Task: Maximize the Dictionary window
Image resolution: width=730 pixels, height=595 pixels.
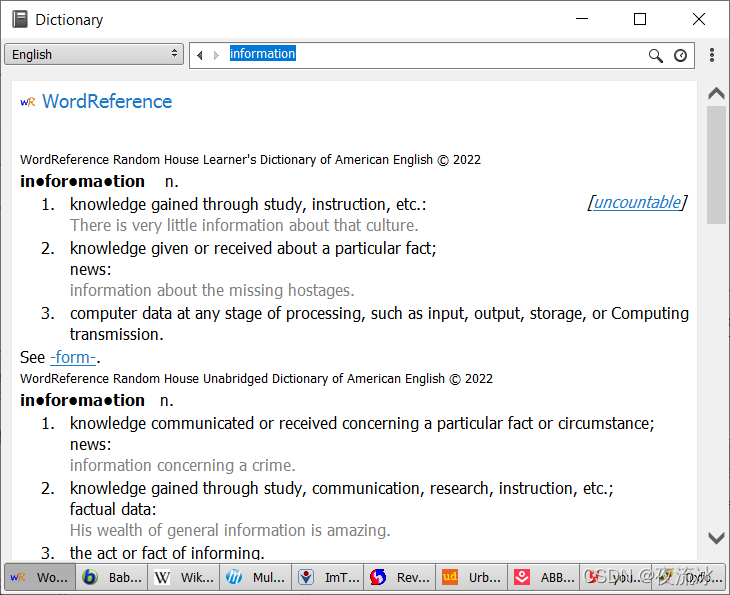Action: tap(640, 19)
